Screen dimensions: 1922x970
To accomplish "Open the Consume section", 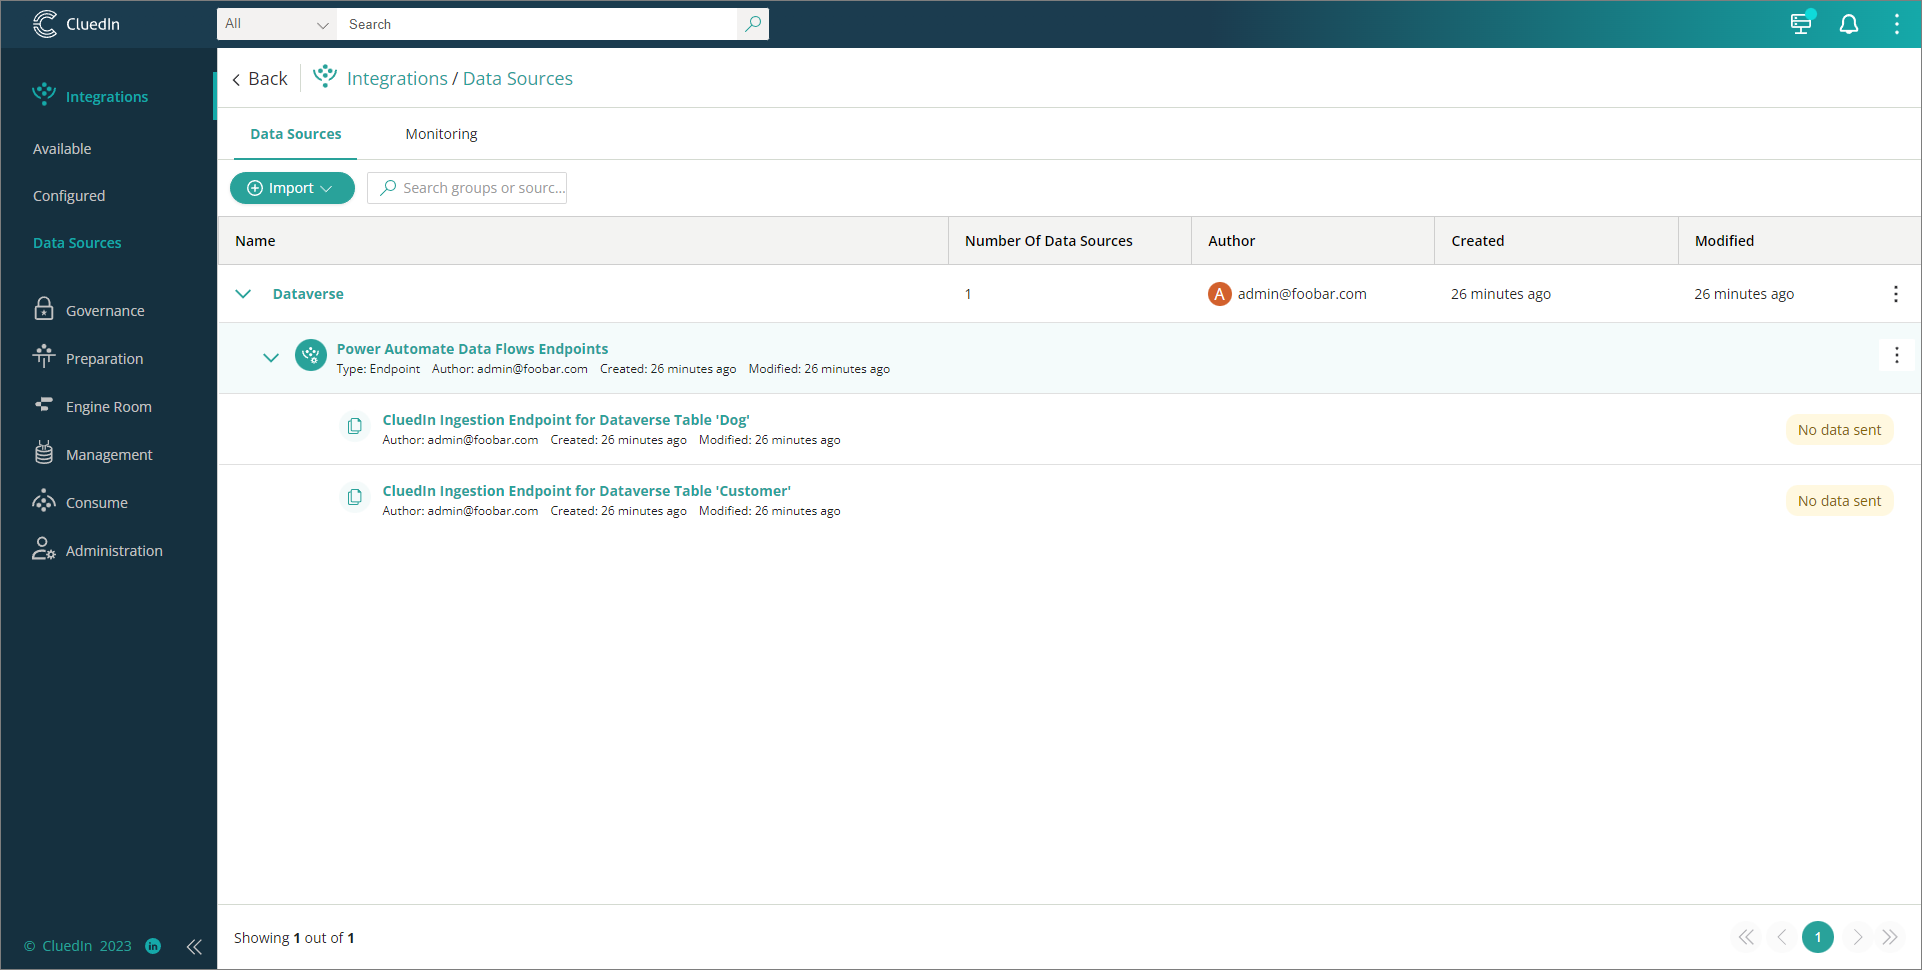I will [96, 502].
